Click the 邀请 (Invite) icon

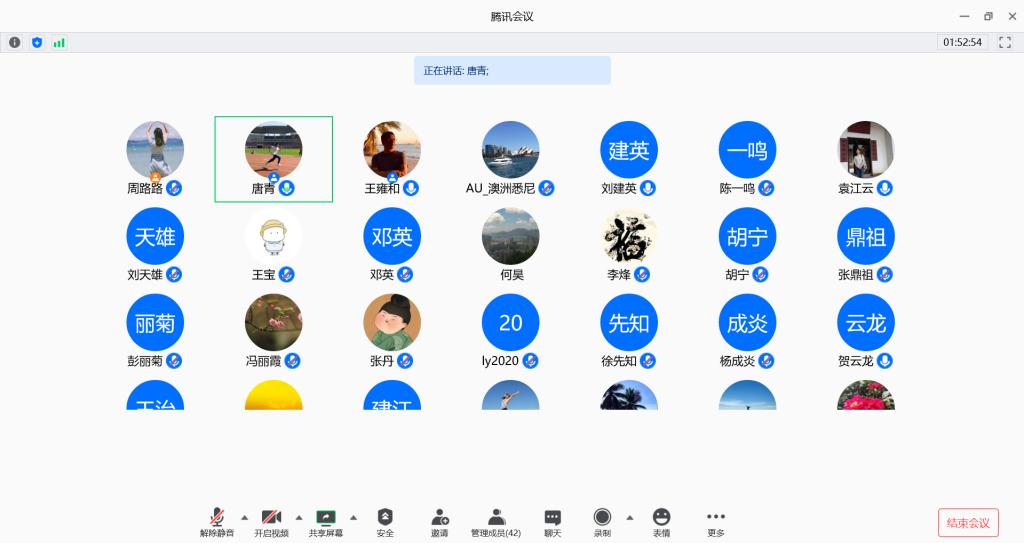440,518
